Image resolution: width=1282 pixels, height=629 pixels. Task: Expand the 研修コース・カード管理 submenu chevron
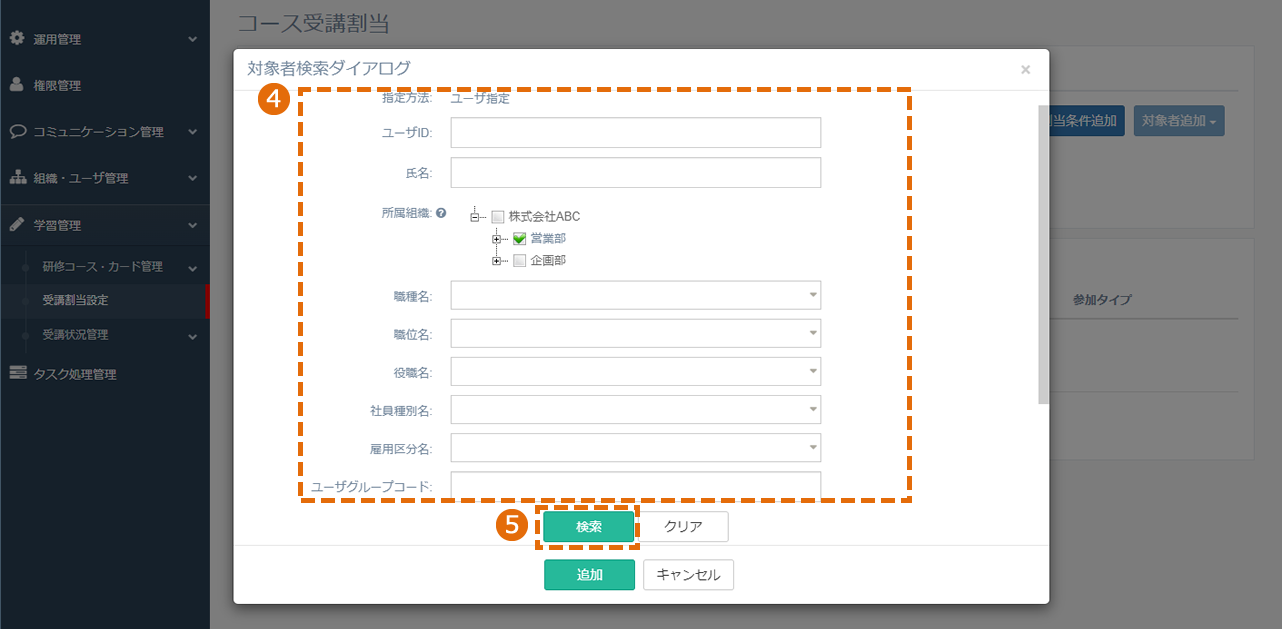coord(193,268)
